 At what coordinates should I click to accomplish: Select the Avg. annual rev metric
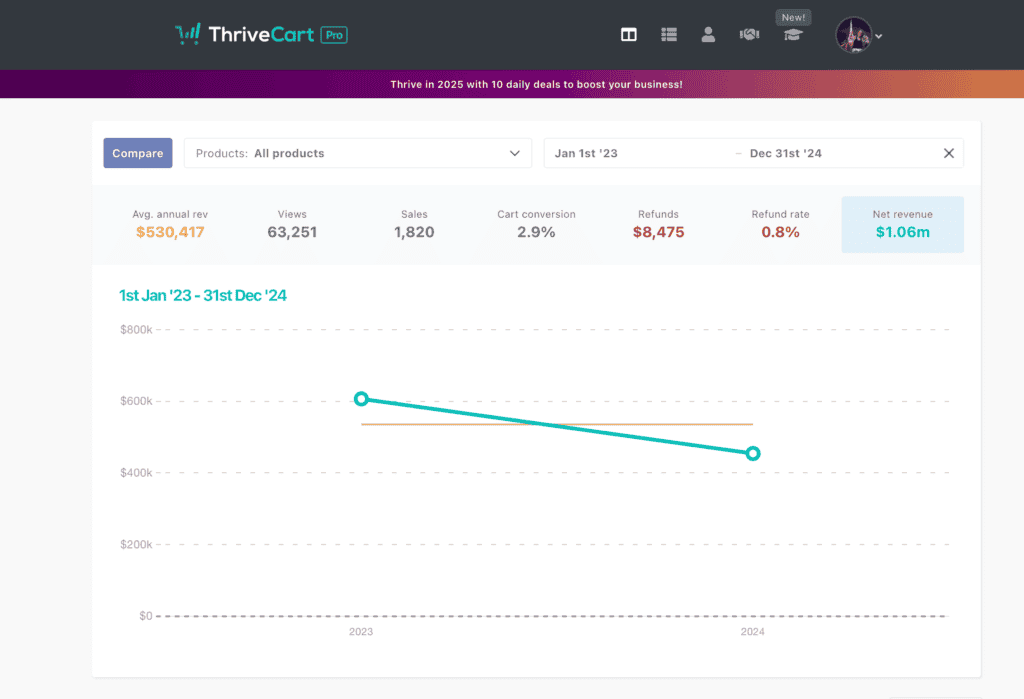pos(170,224)
